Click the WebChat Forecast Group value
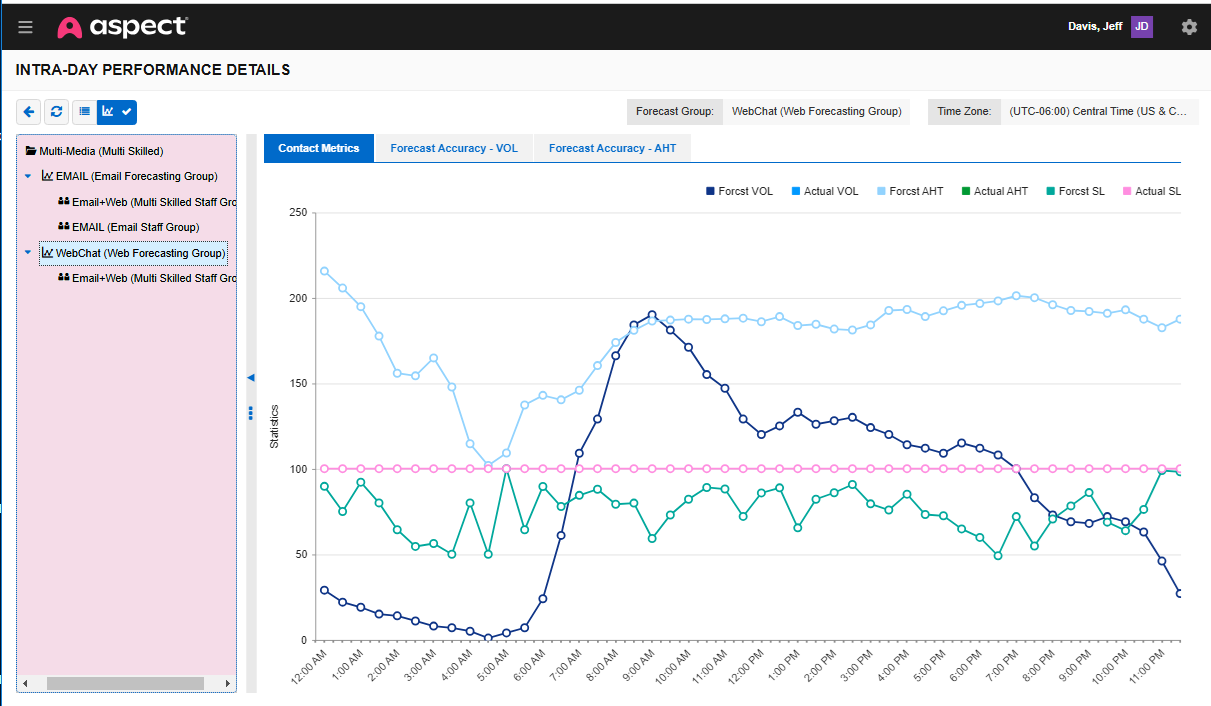 click(x=817, y=111)
